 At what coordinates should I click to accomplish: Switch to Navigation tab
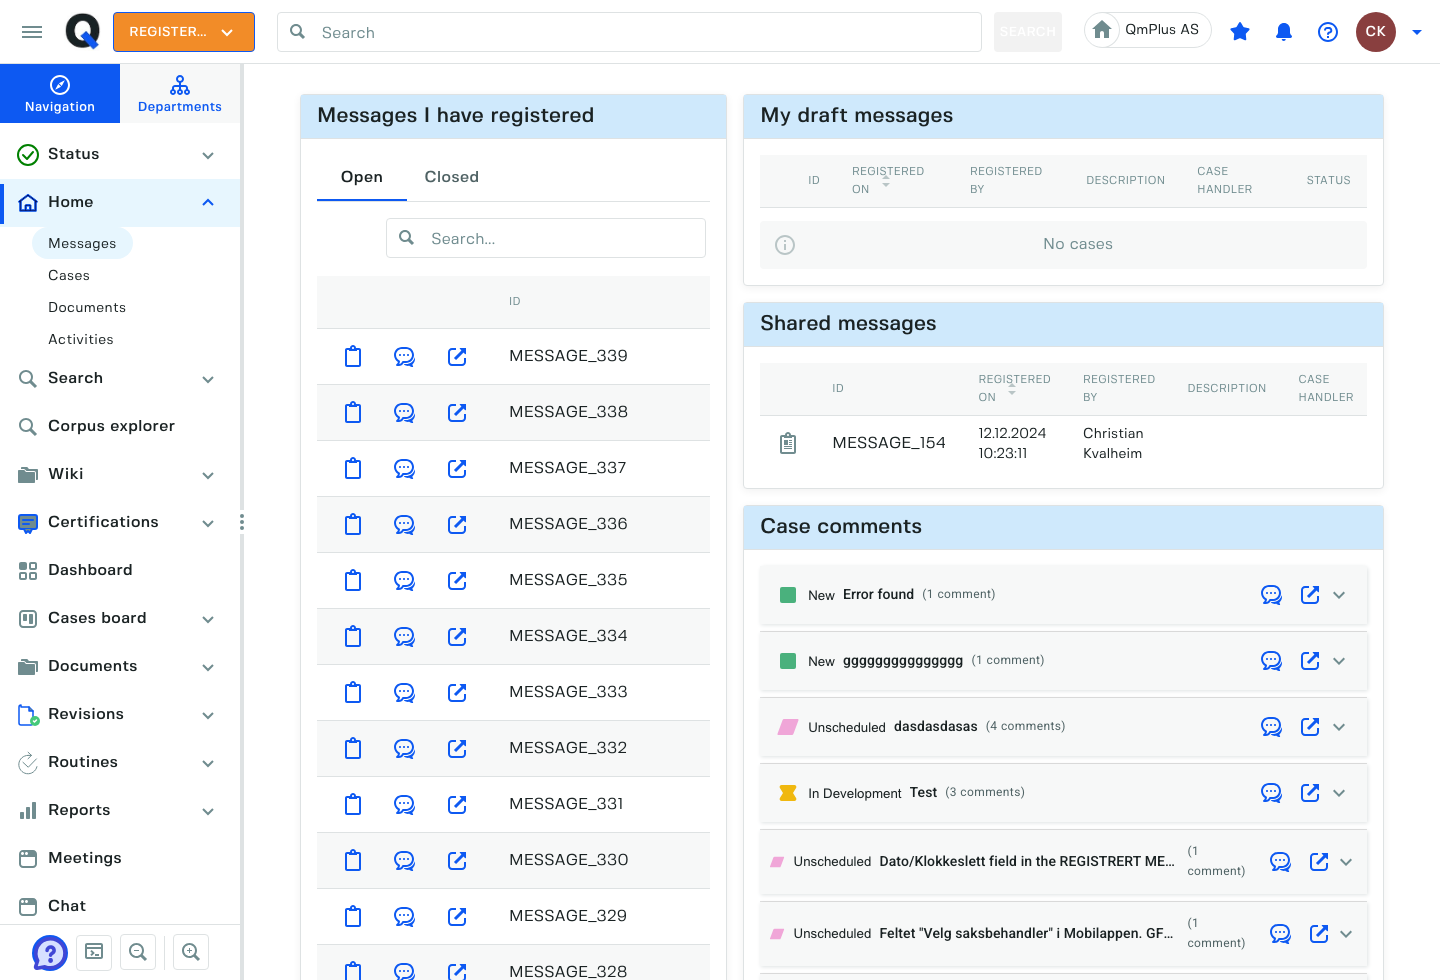tap(60, 94)
